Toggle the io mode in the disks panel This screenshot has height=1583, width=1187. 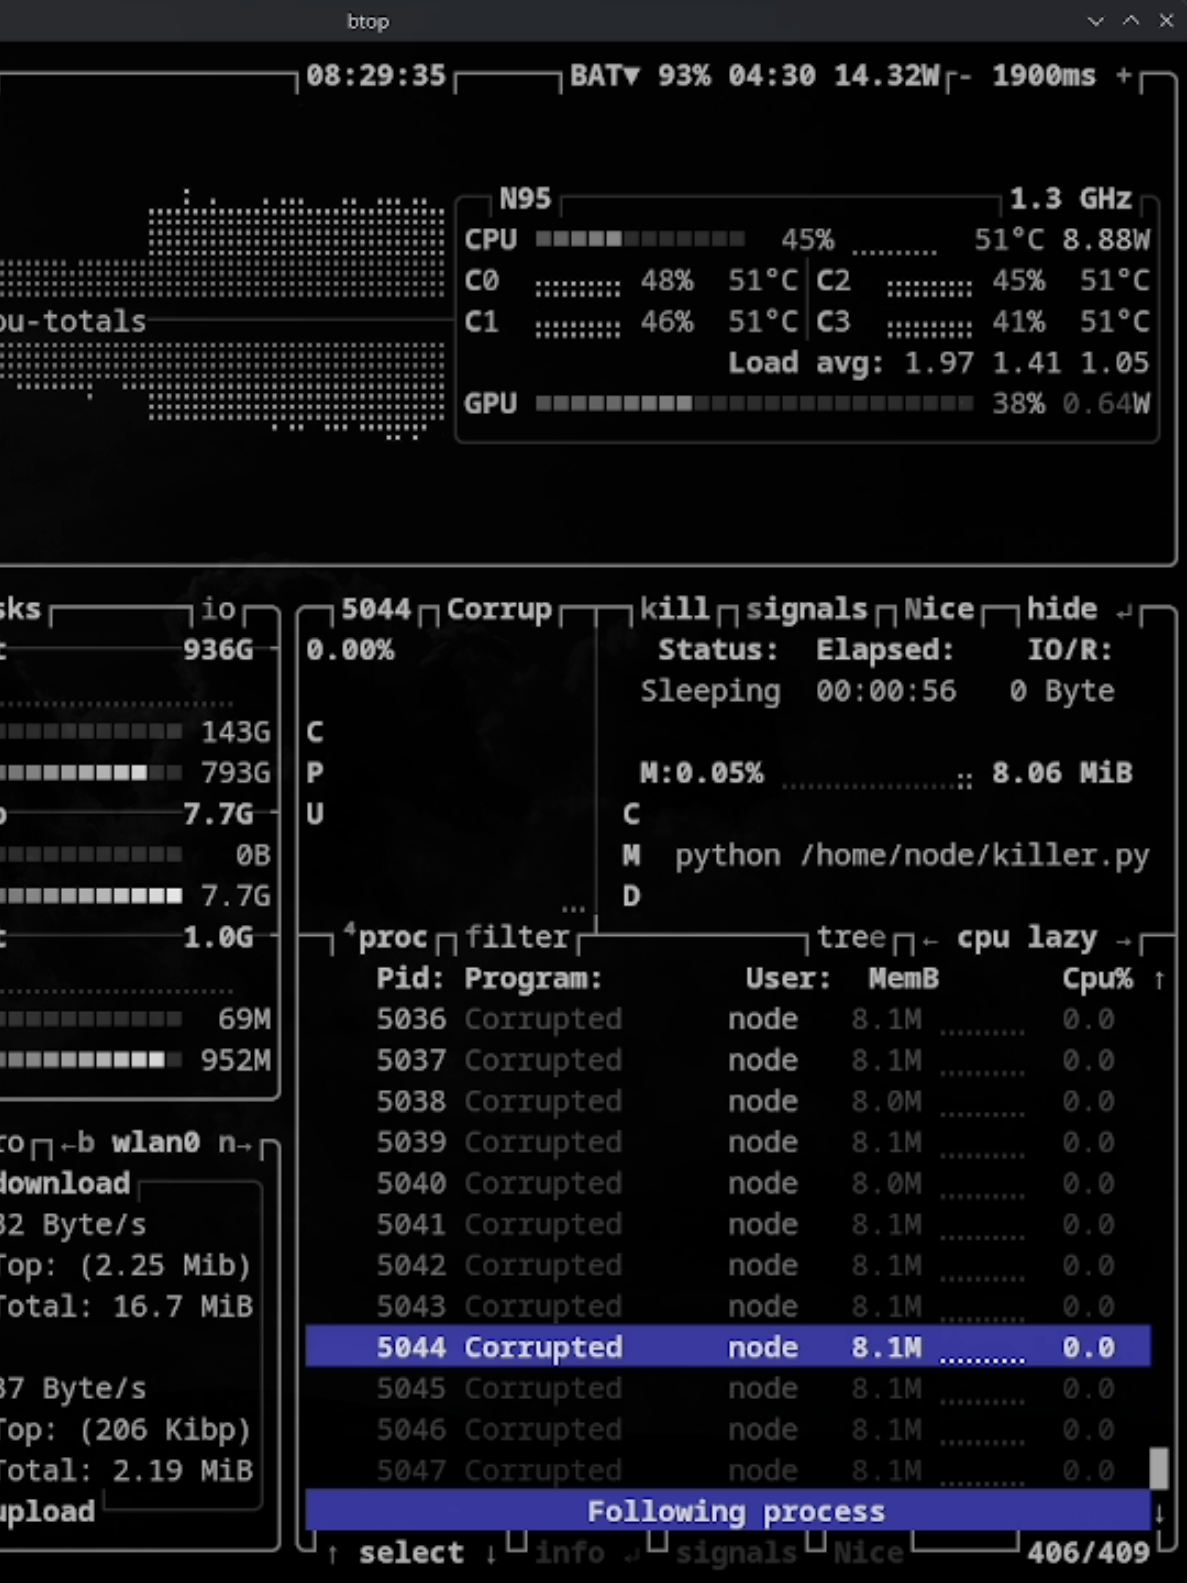219,609
